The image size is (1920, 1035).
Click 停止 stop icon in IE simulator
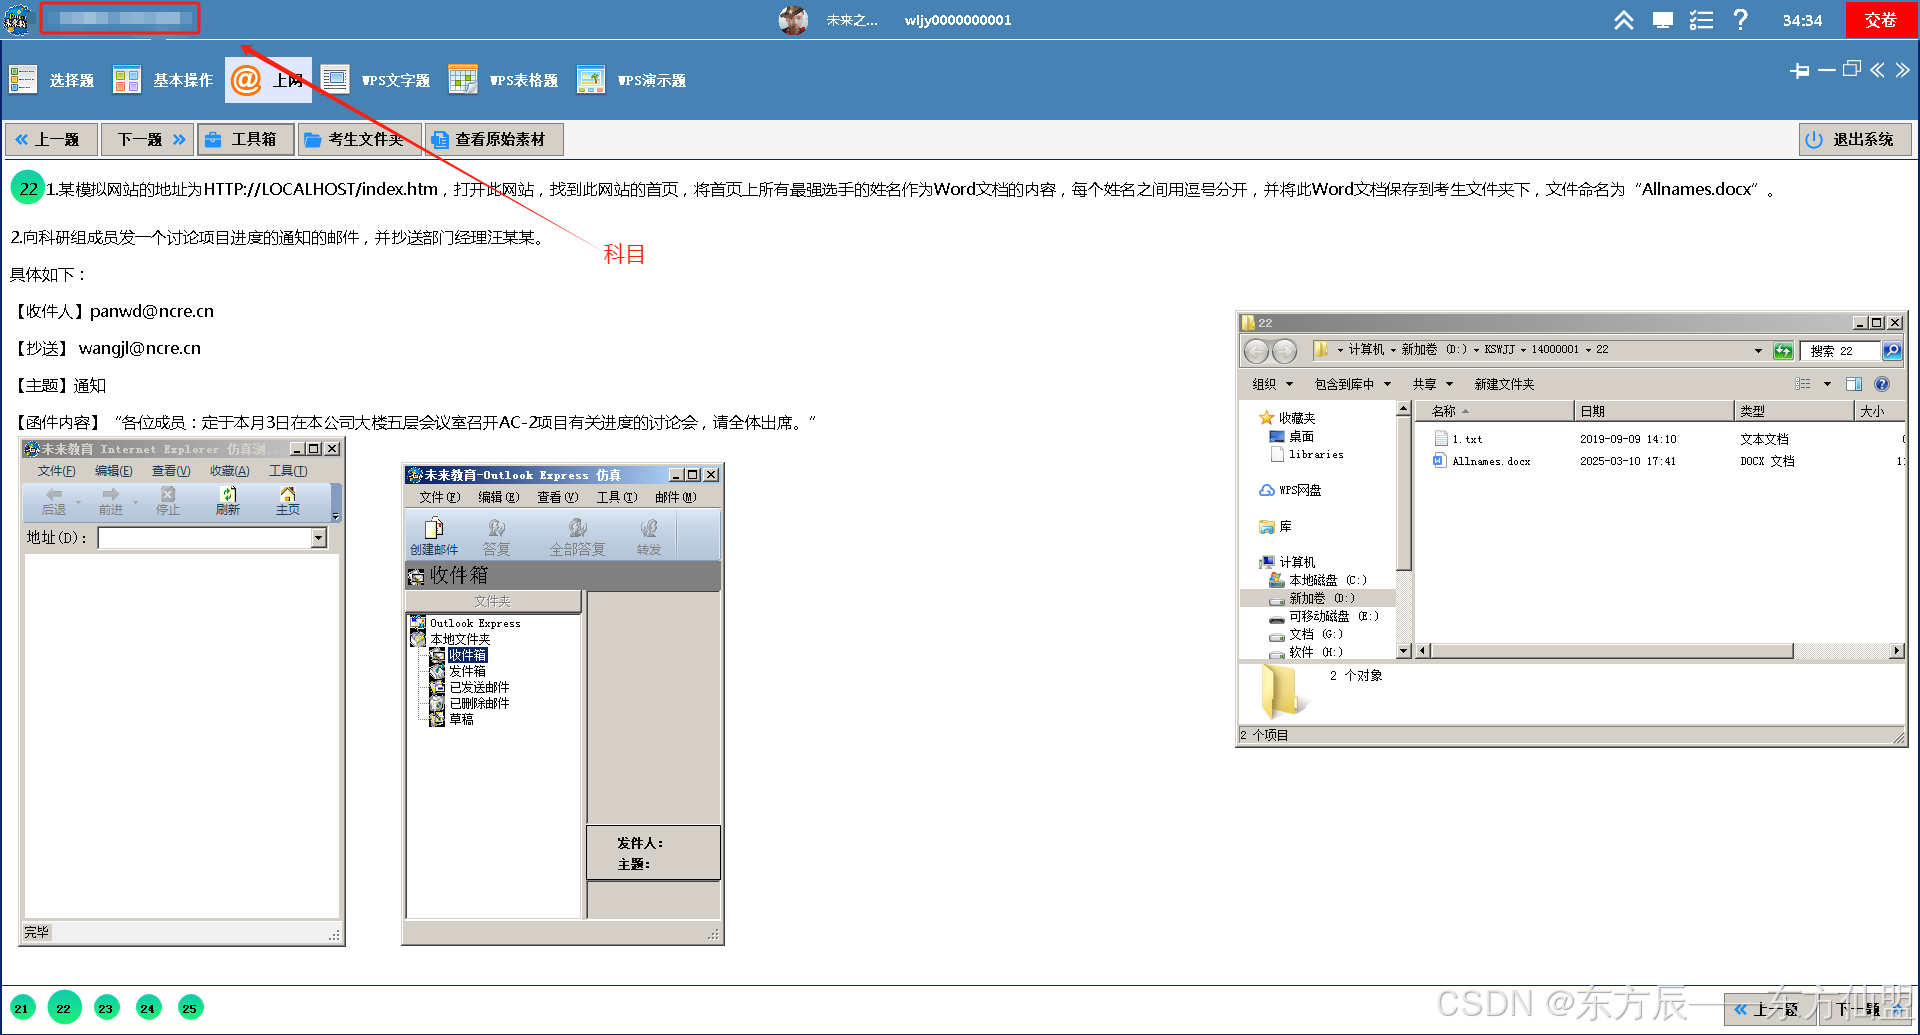click(168, 501)
